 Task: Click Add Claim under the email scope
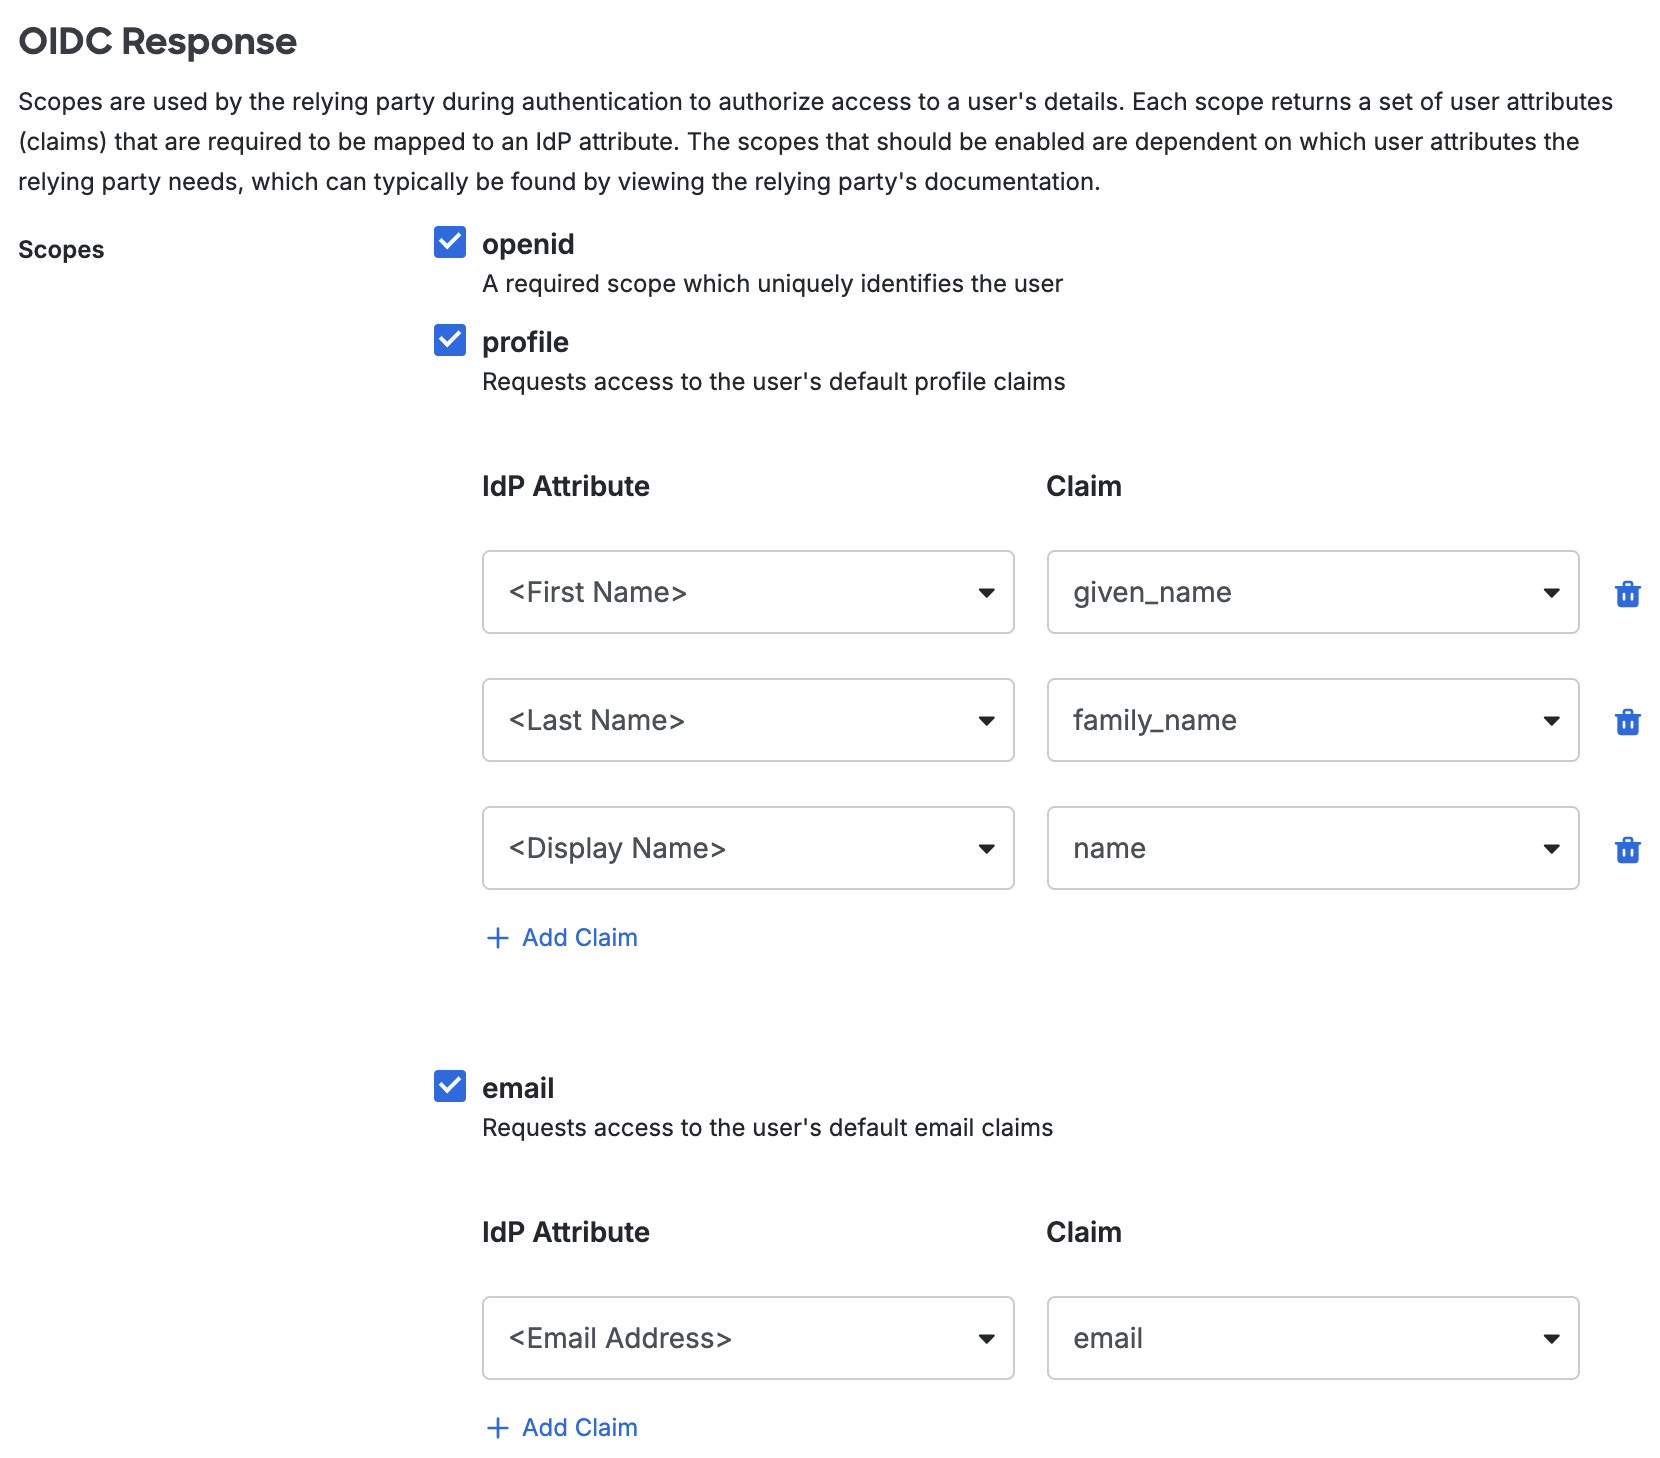(578, 1427)
